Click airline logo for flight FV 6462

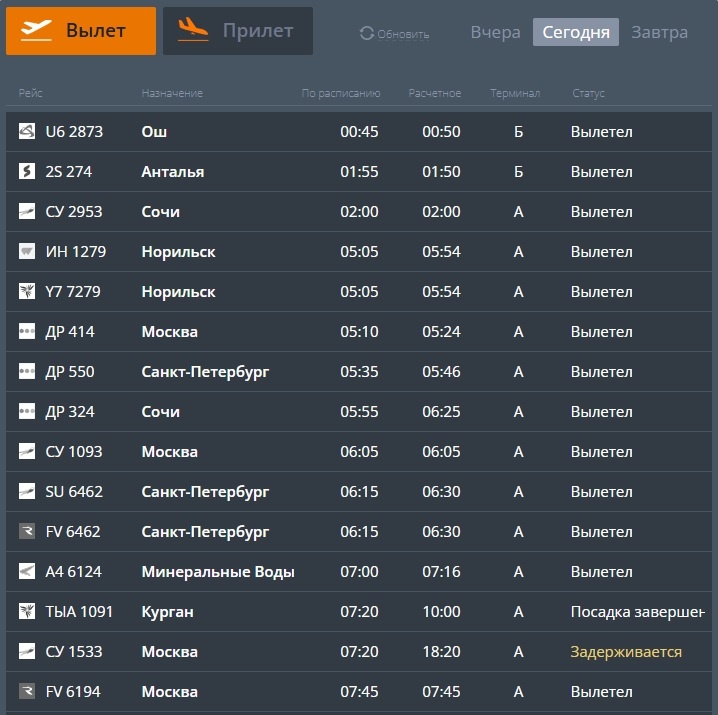tap(27, 531)
